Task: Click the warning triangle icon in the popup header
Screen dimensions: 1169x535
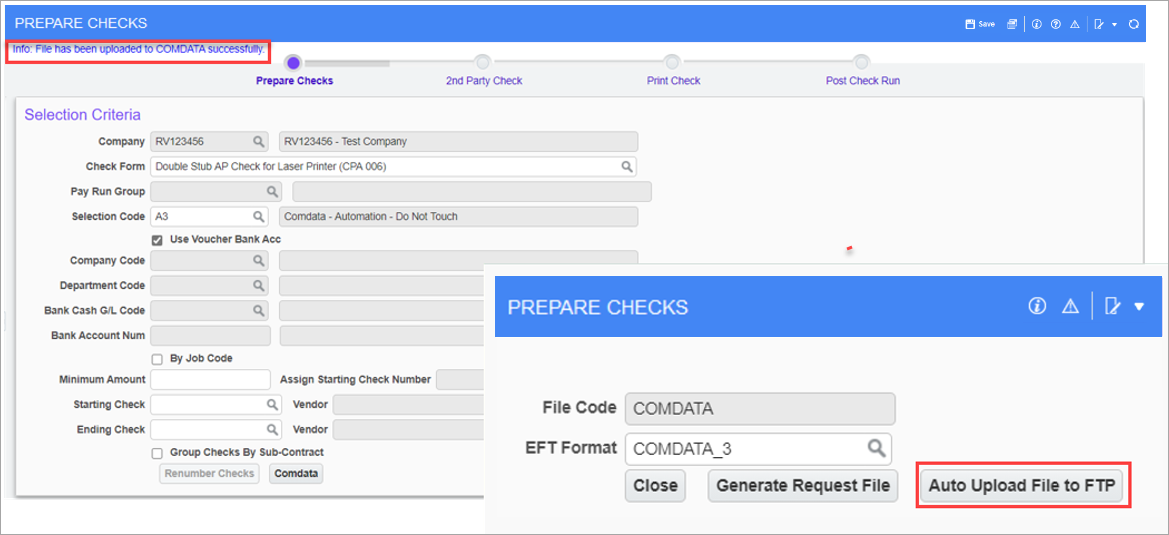Action: tap(1071, 306)
